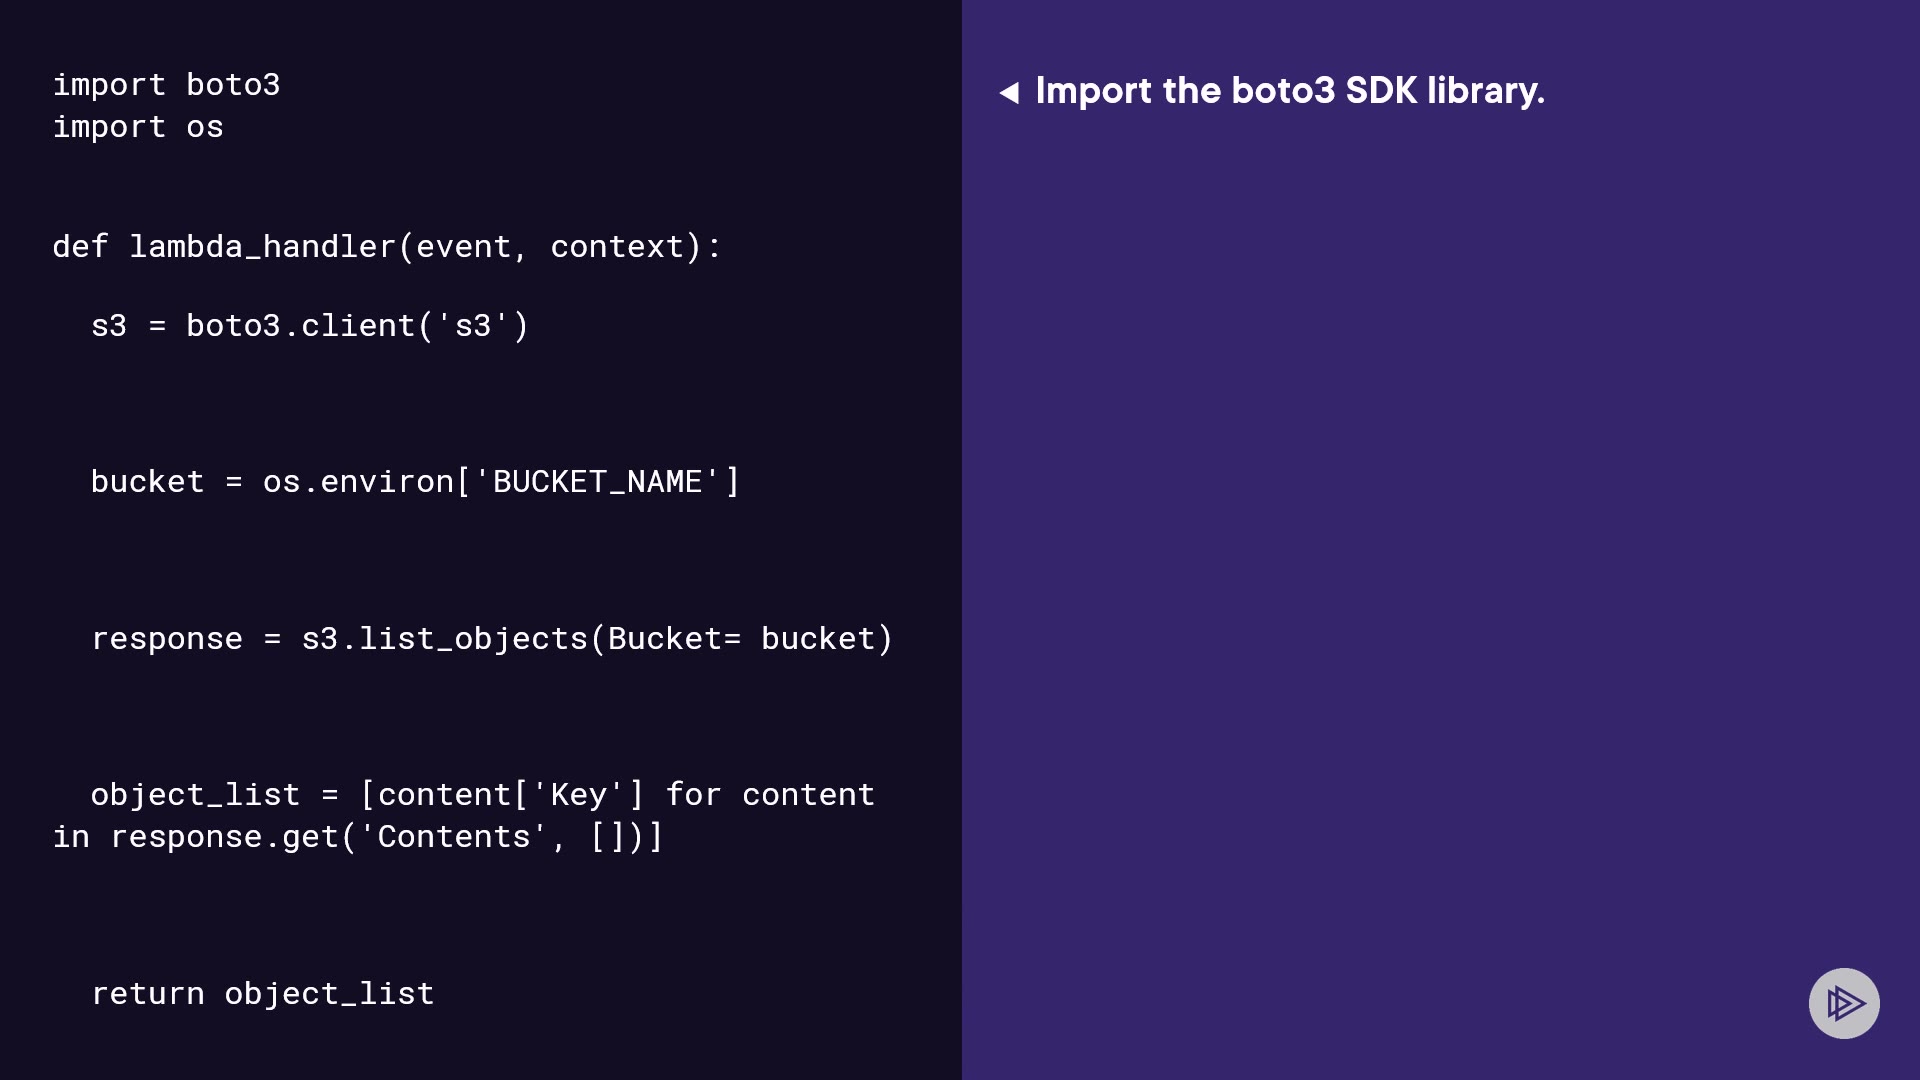Click the triangle bullet beside the heading

(1009, 93)
